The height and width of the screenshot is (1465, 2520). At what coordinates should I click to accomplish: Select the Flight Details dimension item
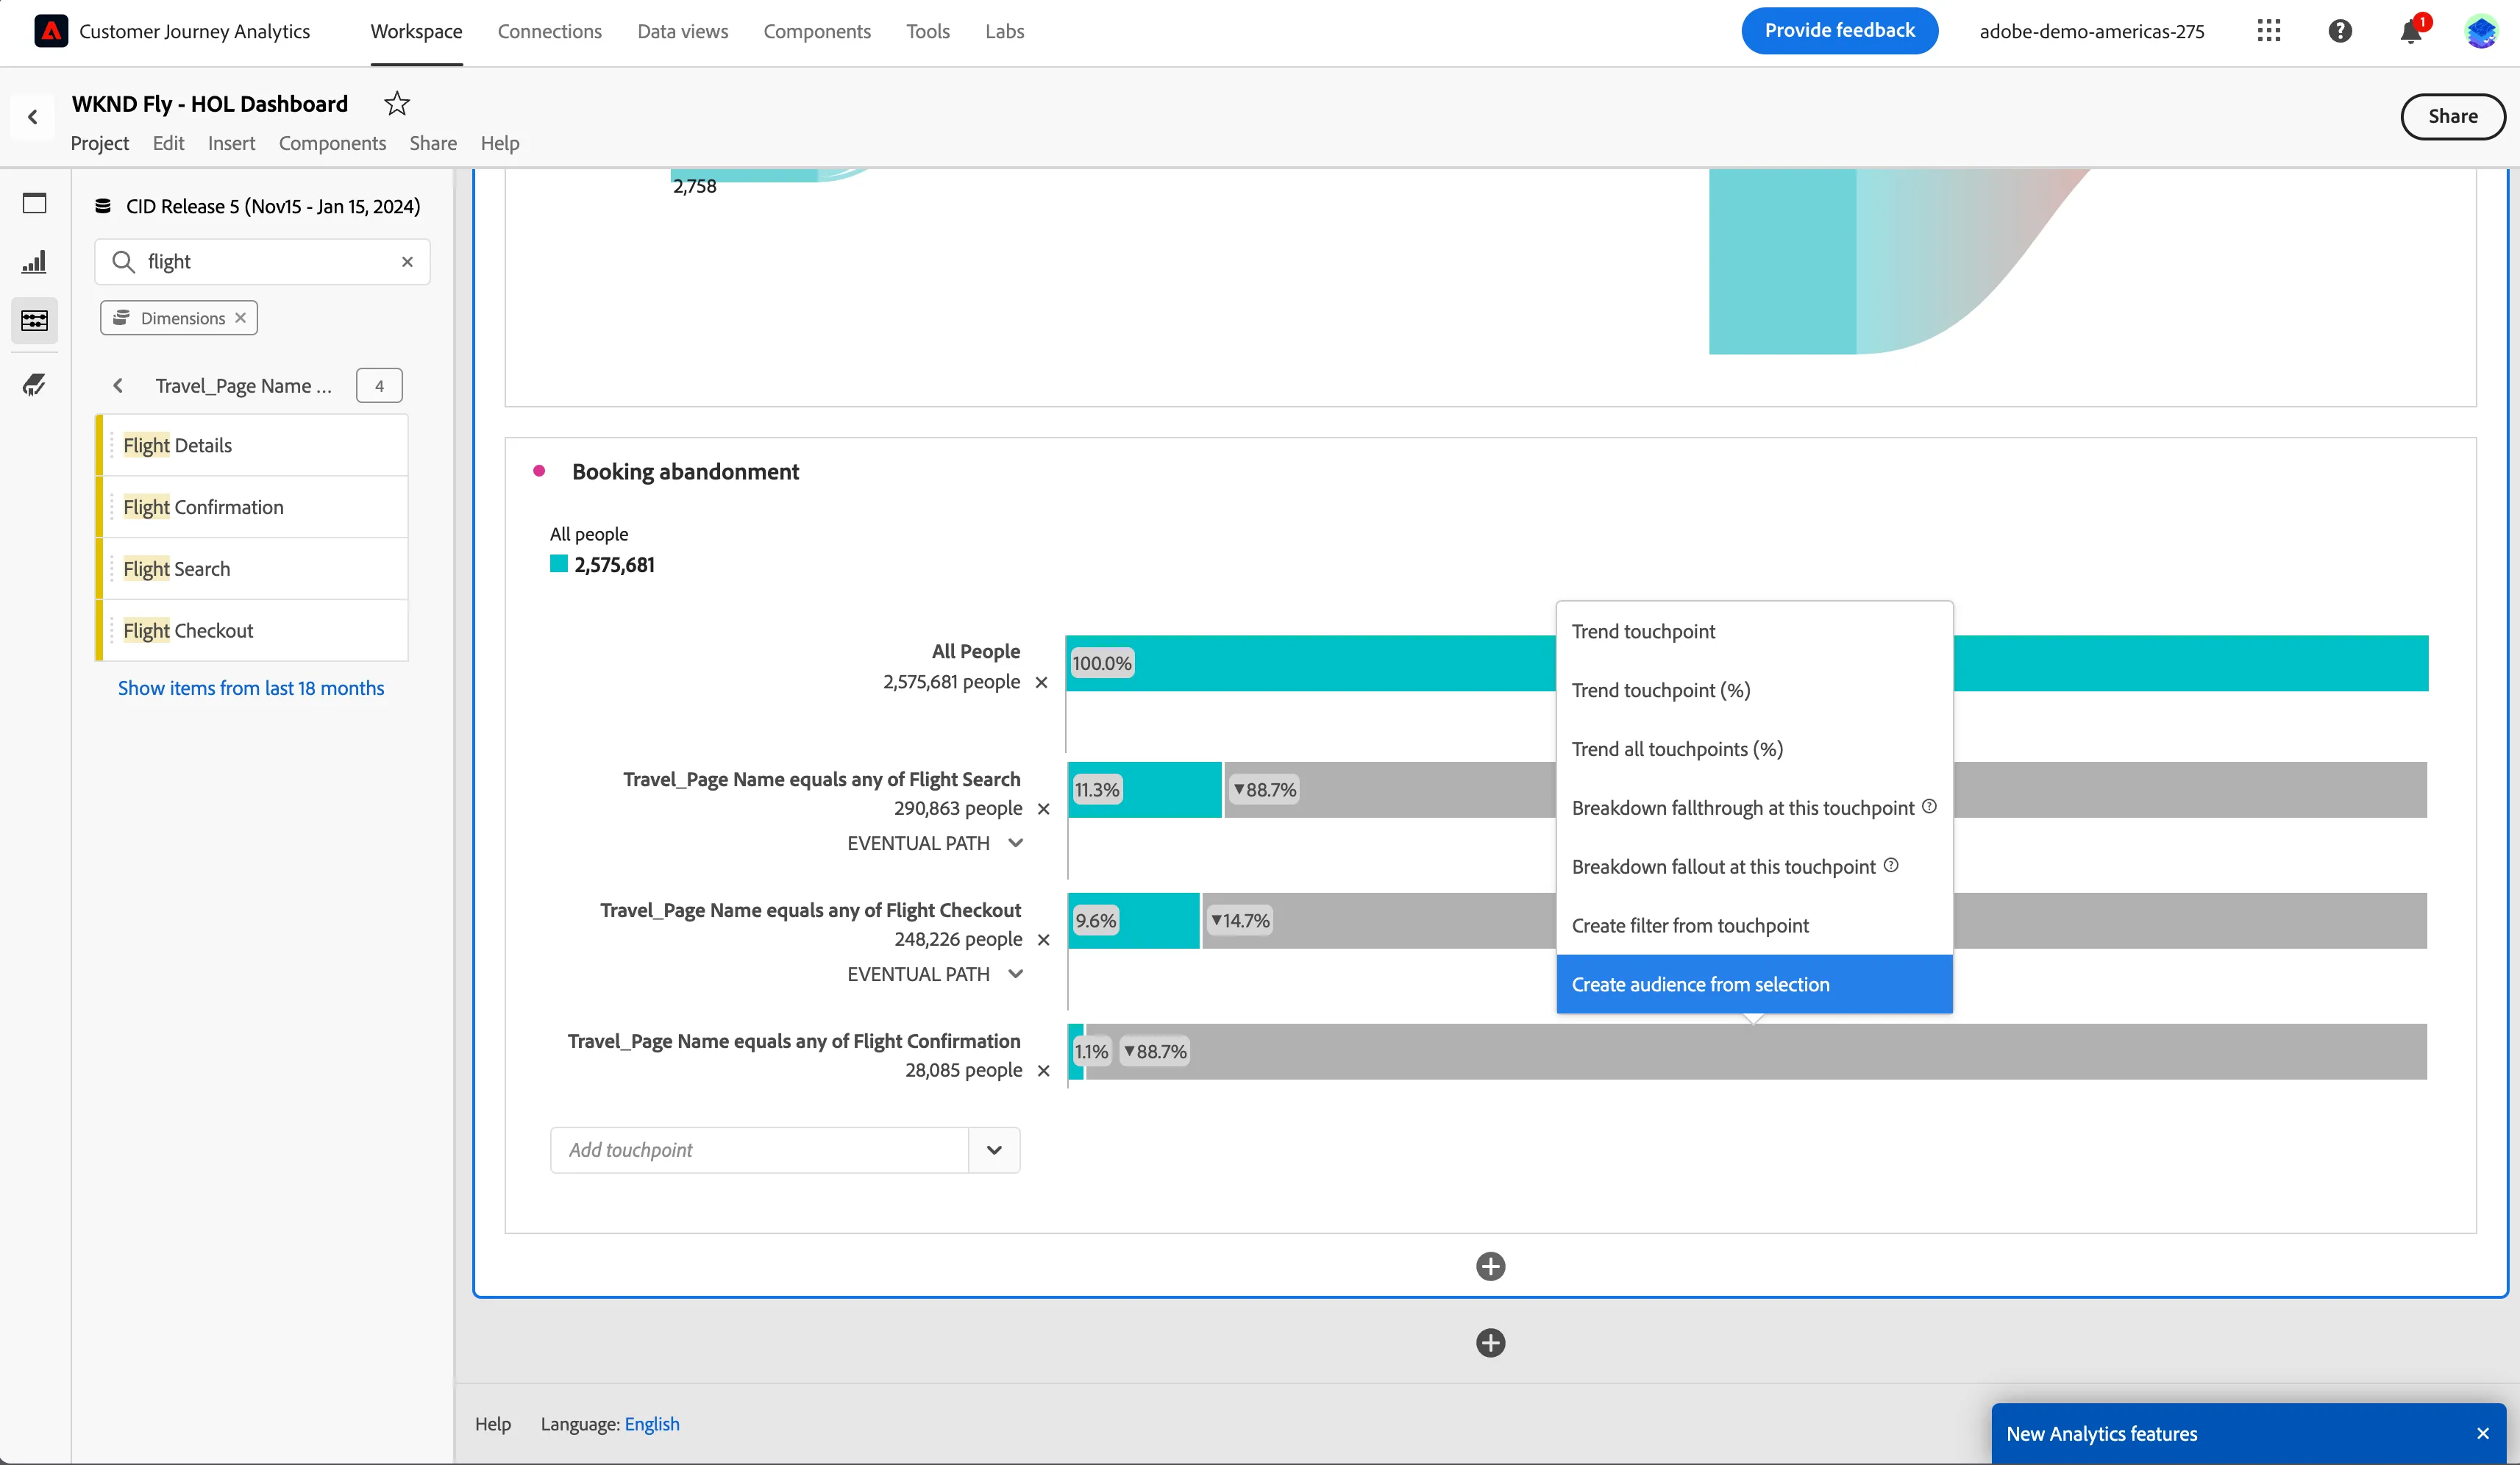[x=252, y=445]
